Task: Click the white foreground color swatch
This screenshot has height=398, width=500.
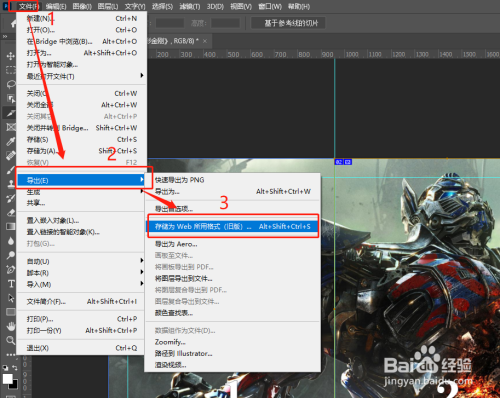Action: (x=8, y=379)
